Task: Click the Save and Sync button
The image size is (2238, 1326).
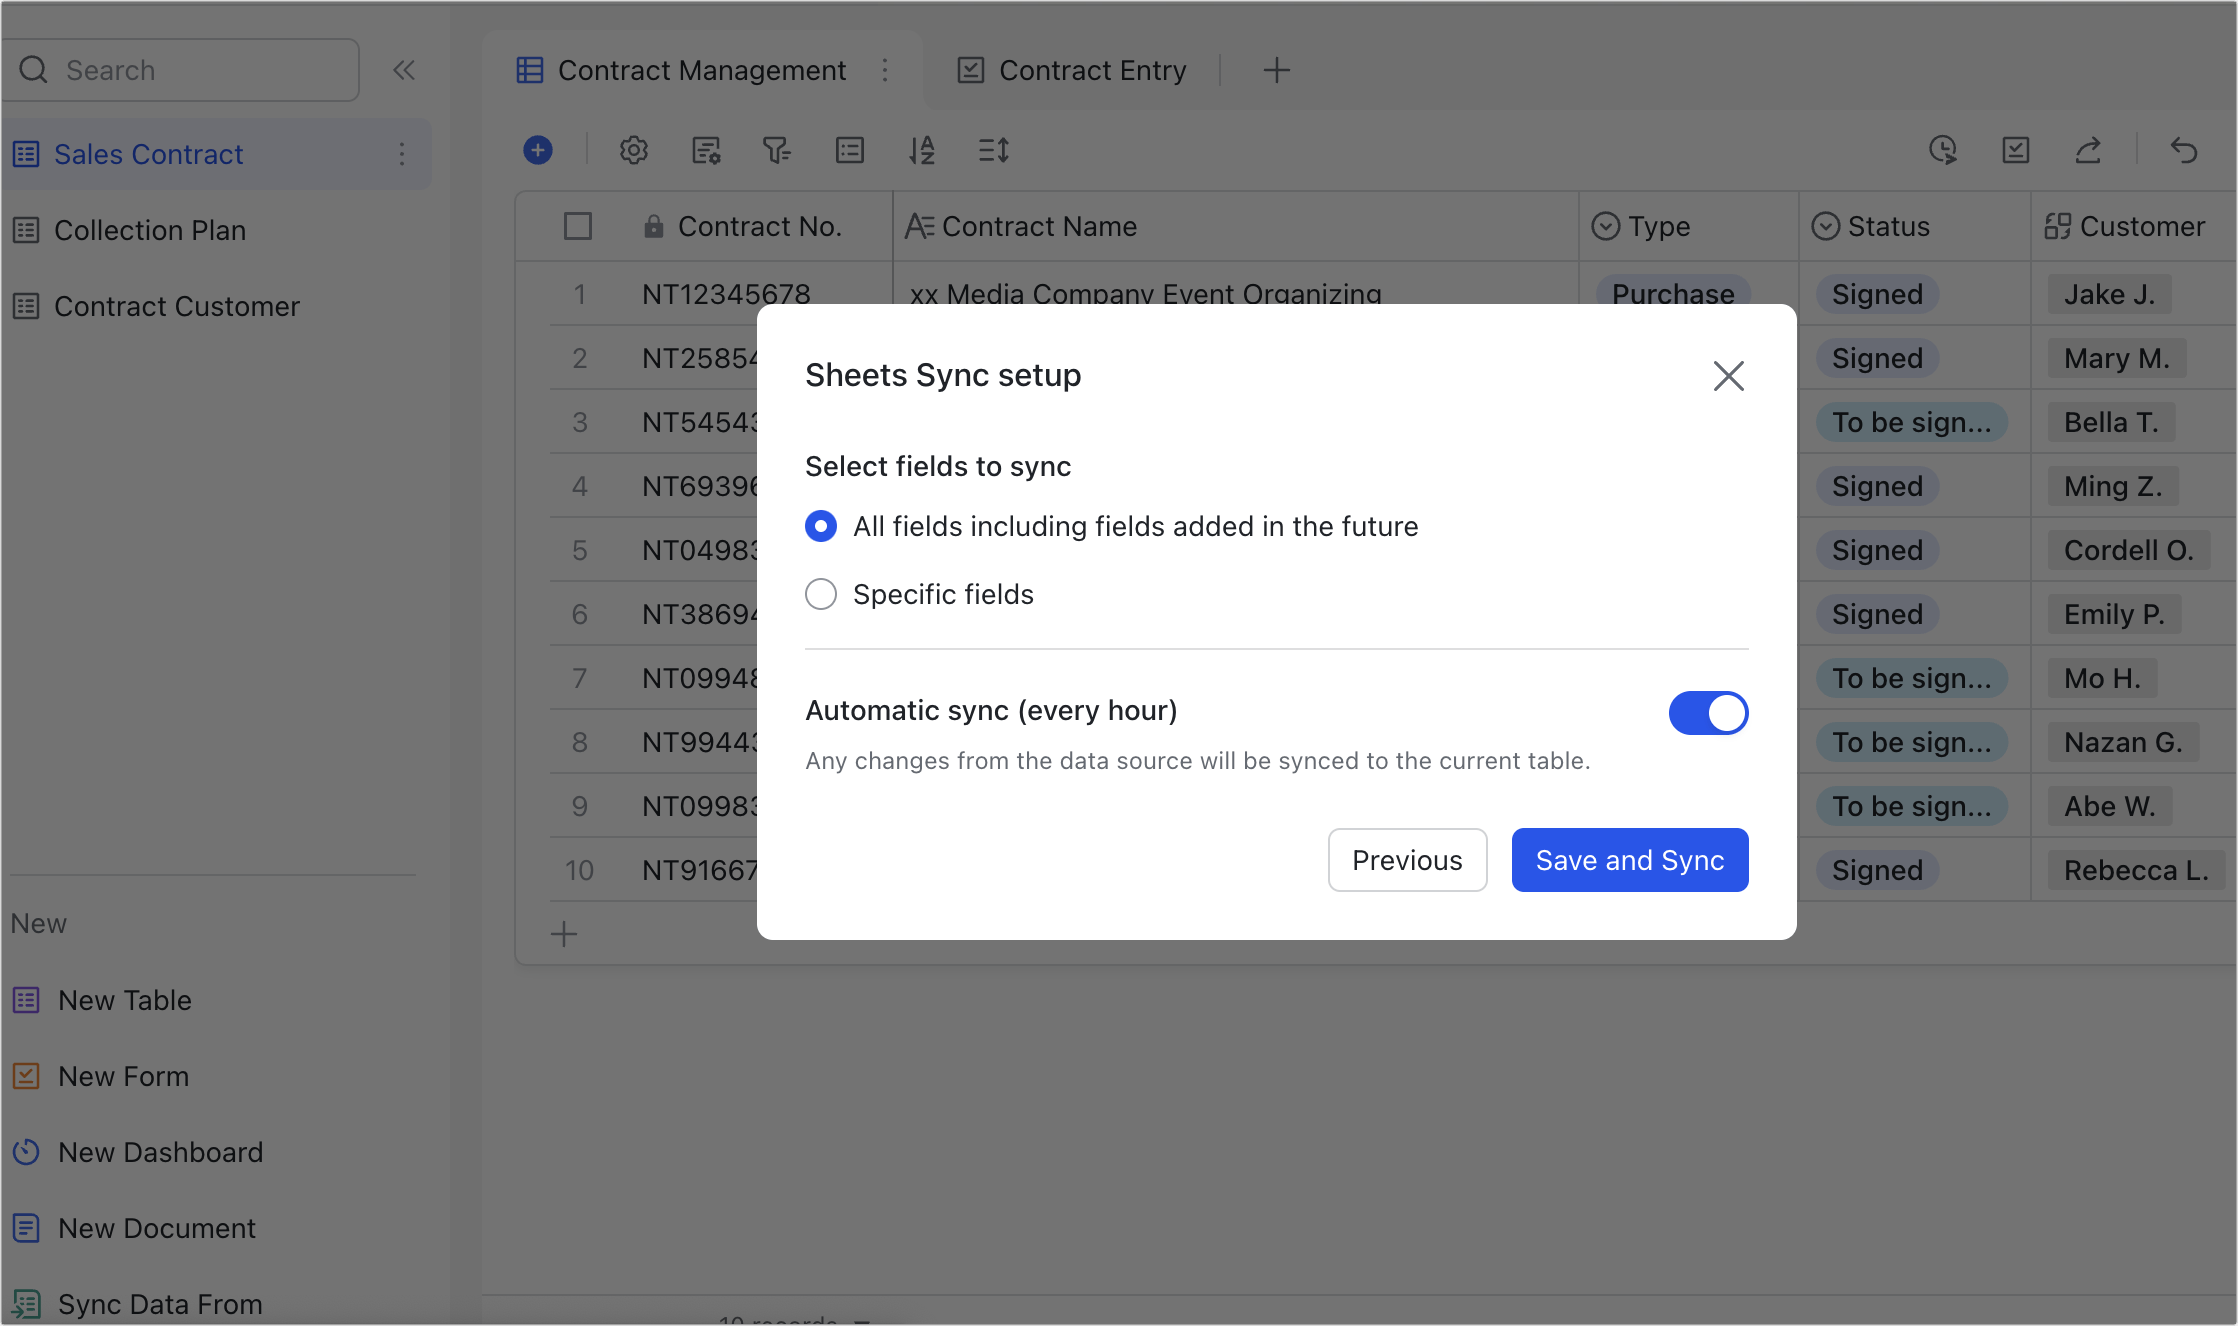Action: 1629,859
